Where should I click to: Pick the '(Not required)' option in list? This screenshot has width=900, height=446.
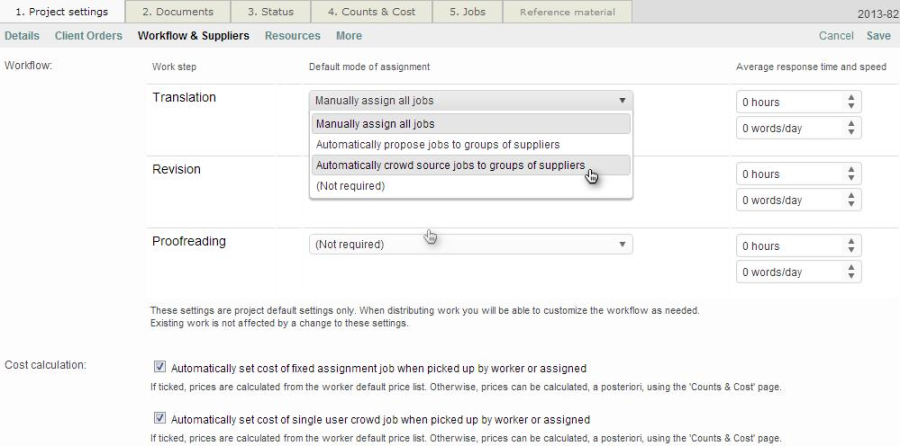click(x=349, y=186)
